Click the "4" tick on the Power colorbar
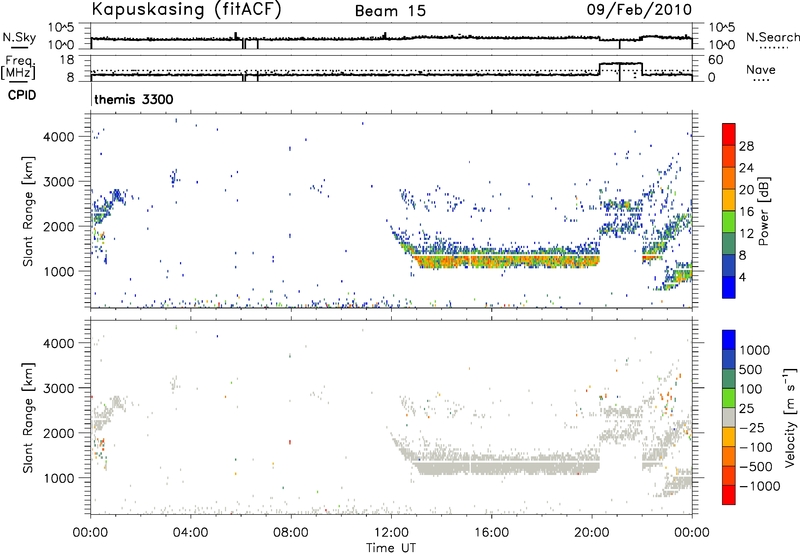The width and height of the screenshot is (800, 554). (x=743, y=278)
